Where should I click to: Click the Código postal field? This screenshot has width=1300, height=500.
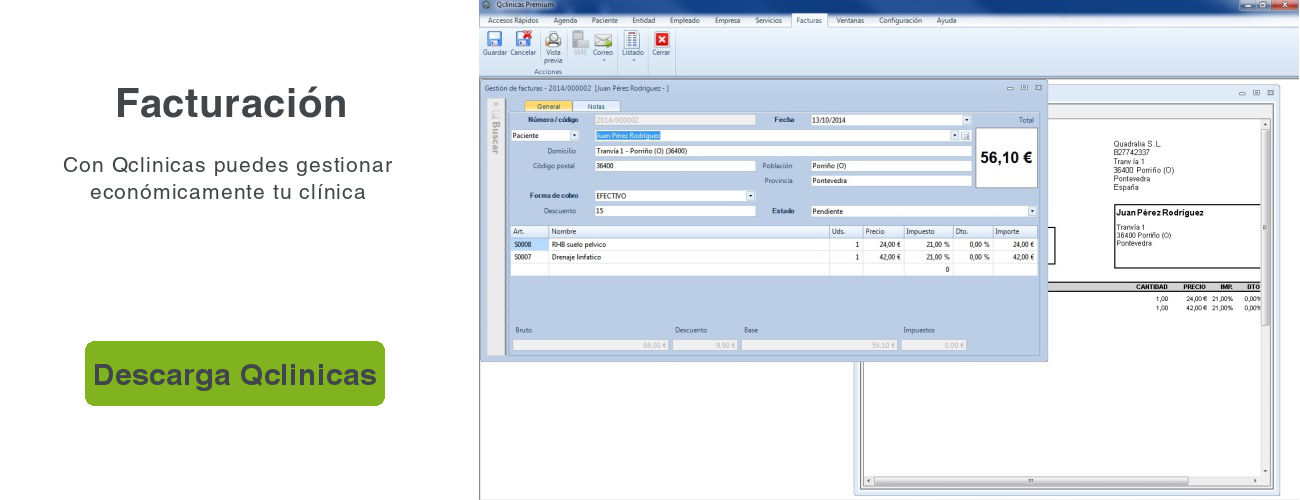point(674,166)
